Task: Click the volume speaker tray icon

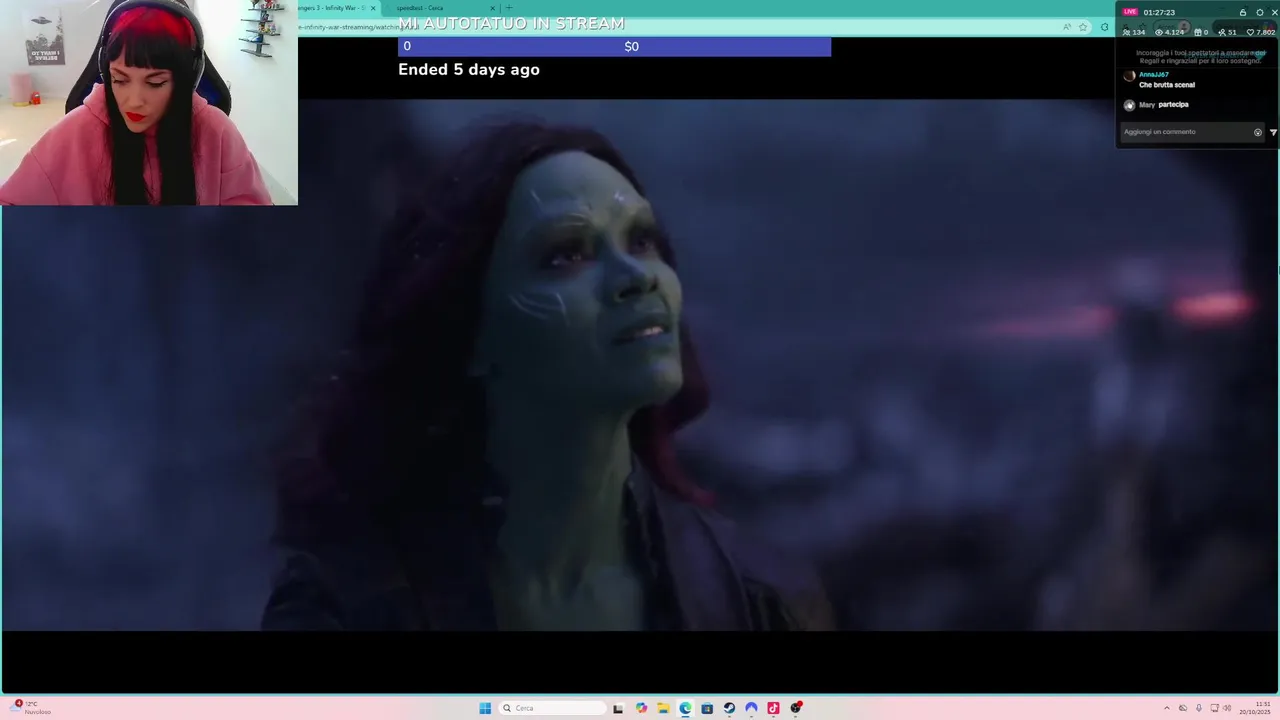Action: (x=1227, y=708)
